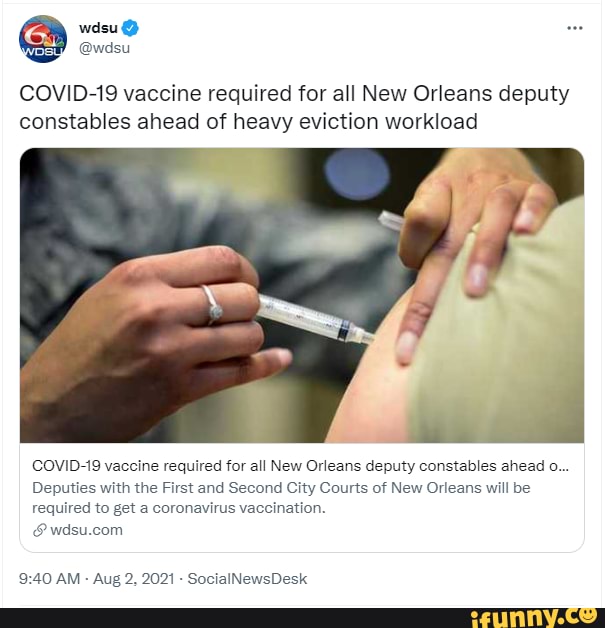
Task: Open the Aug 2, 2021 date link
Action: [x=134, y=579]
